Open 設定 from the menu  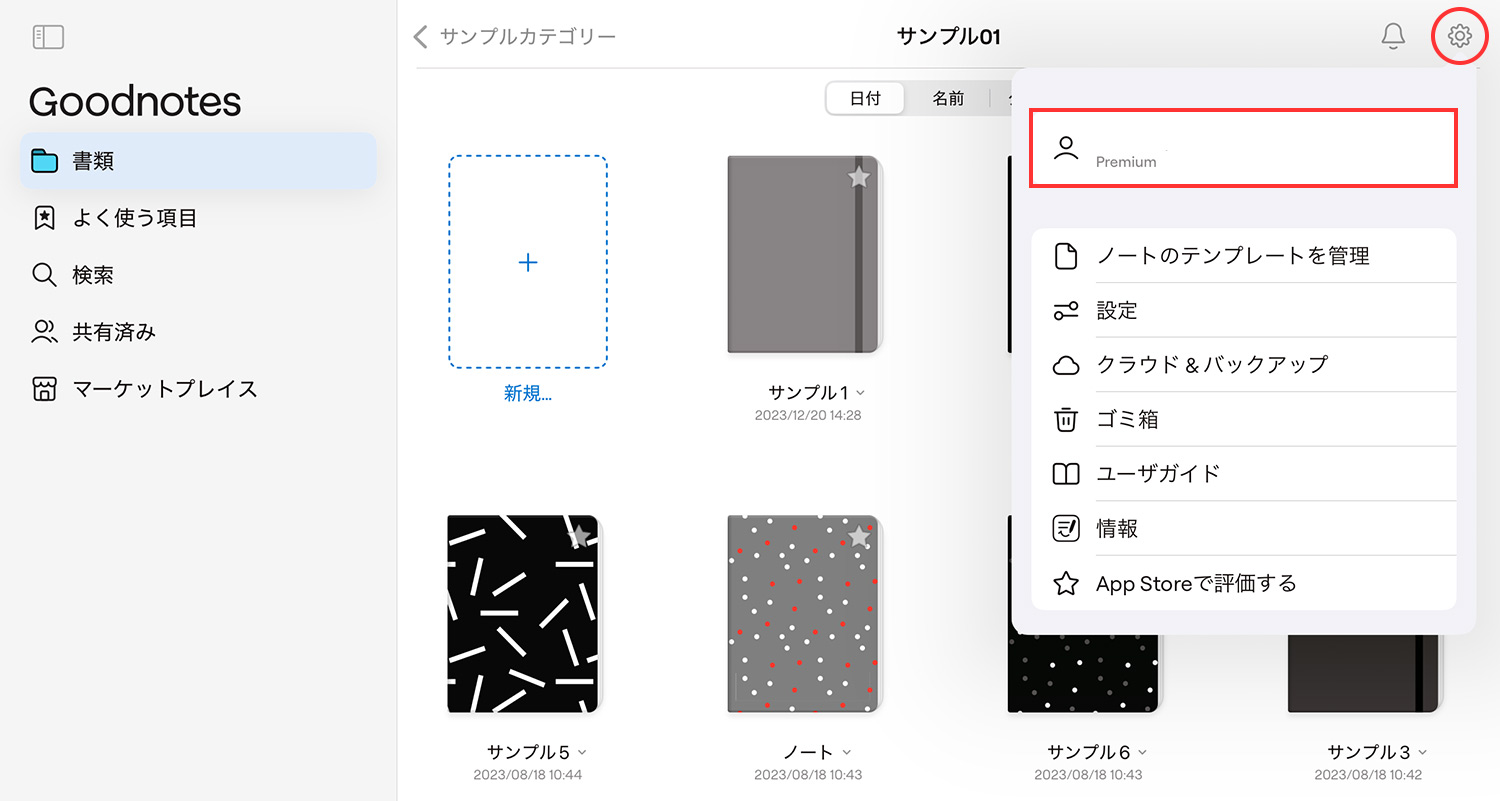[x=1243, y=311]
